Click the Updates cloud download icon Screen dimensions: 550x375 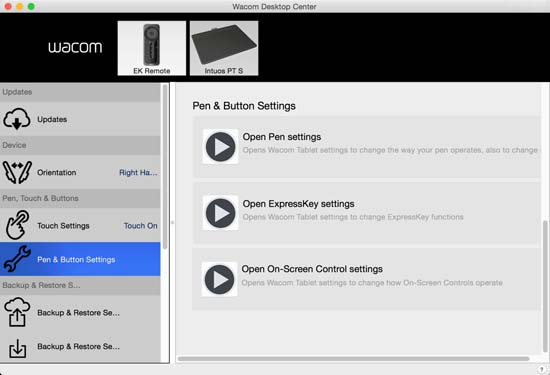pos(16,119)
